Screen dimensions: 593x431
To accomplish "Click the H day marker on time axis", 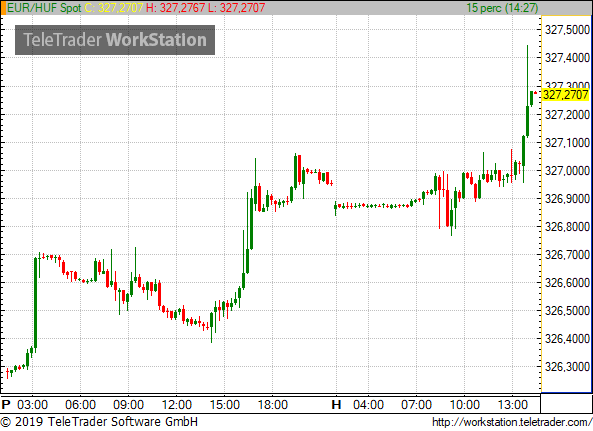I will [336, 405].
